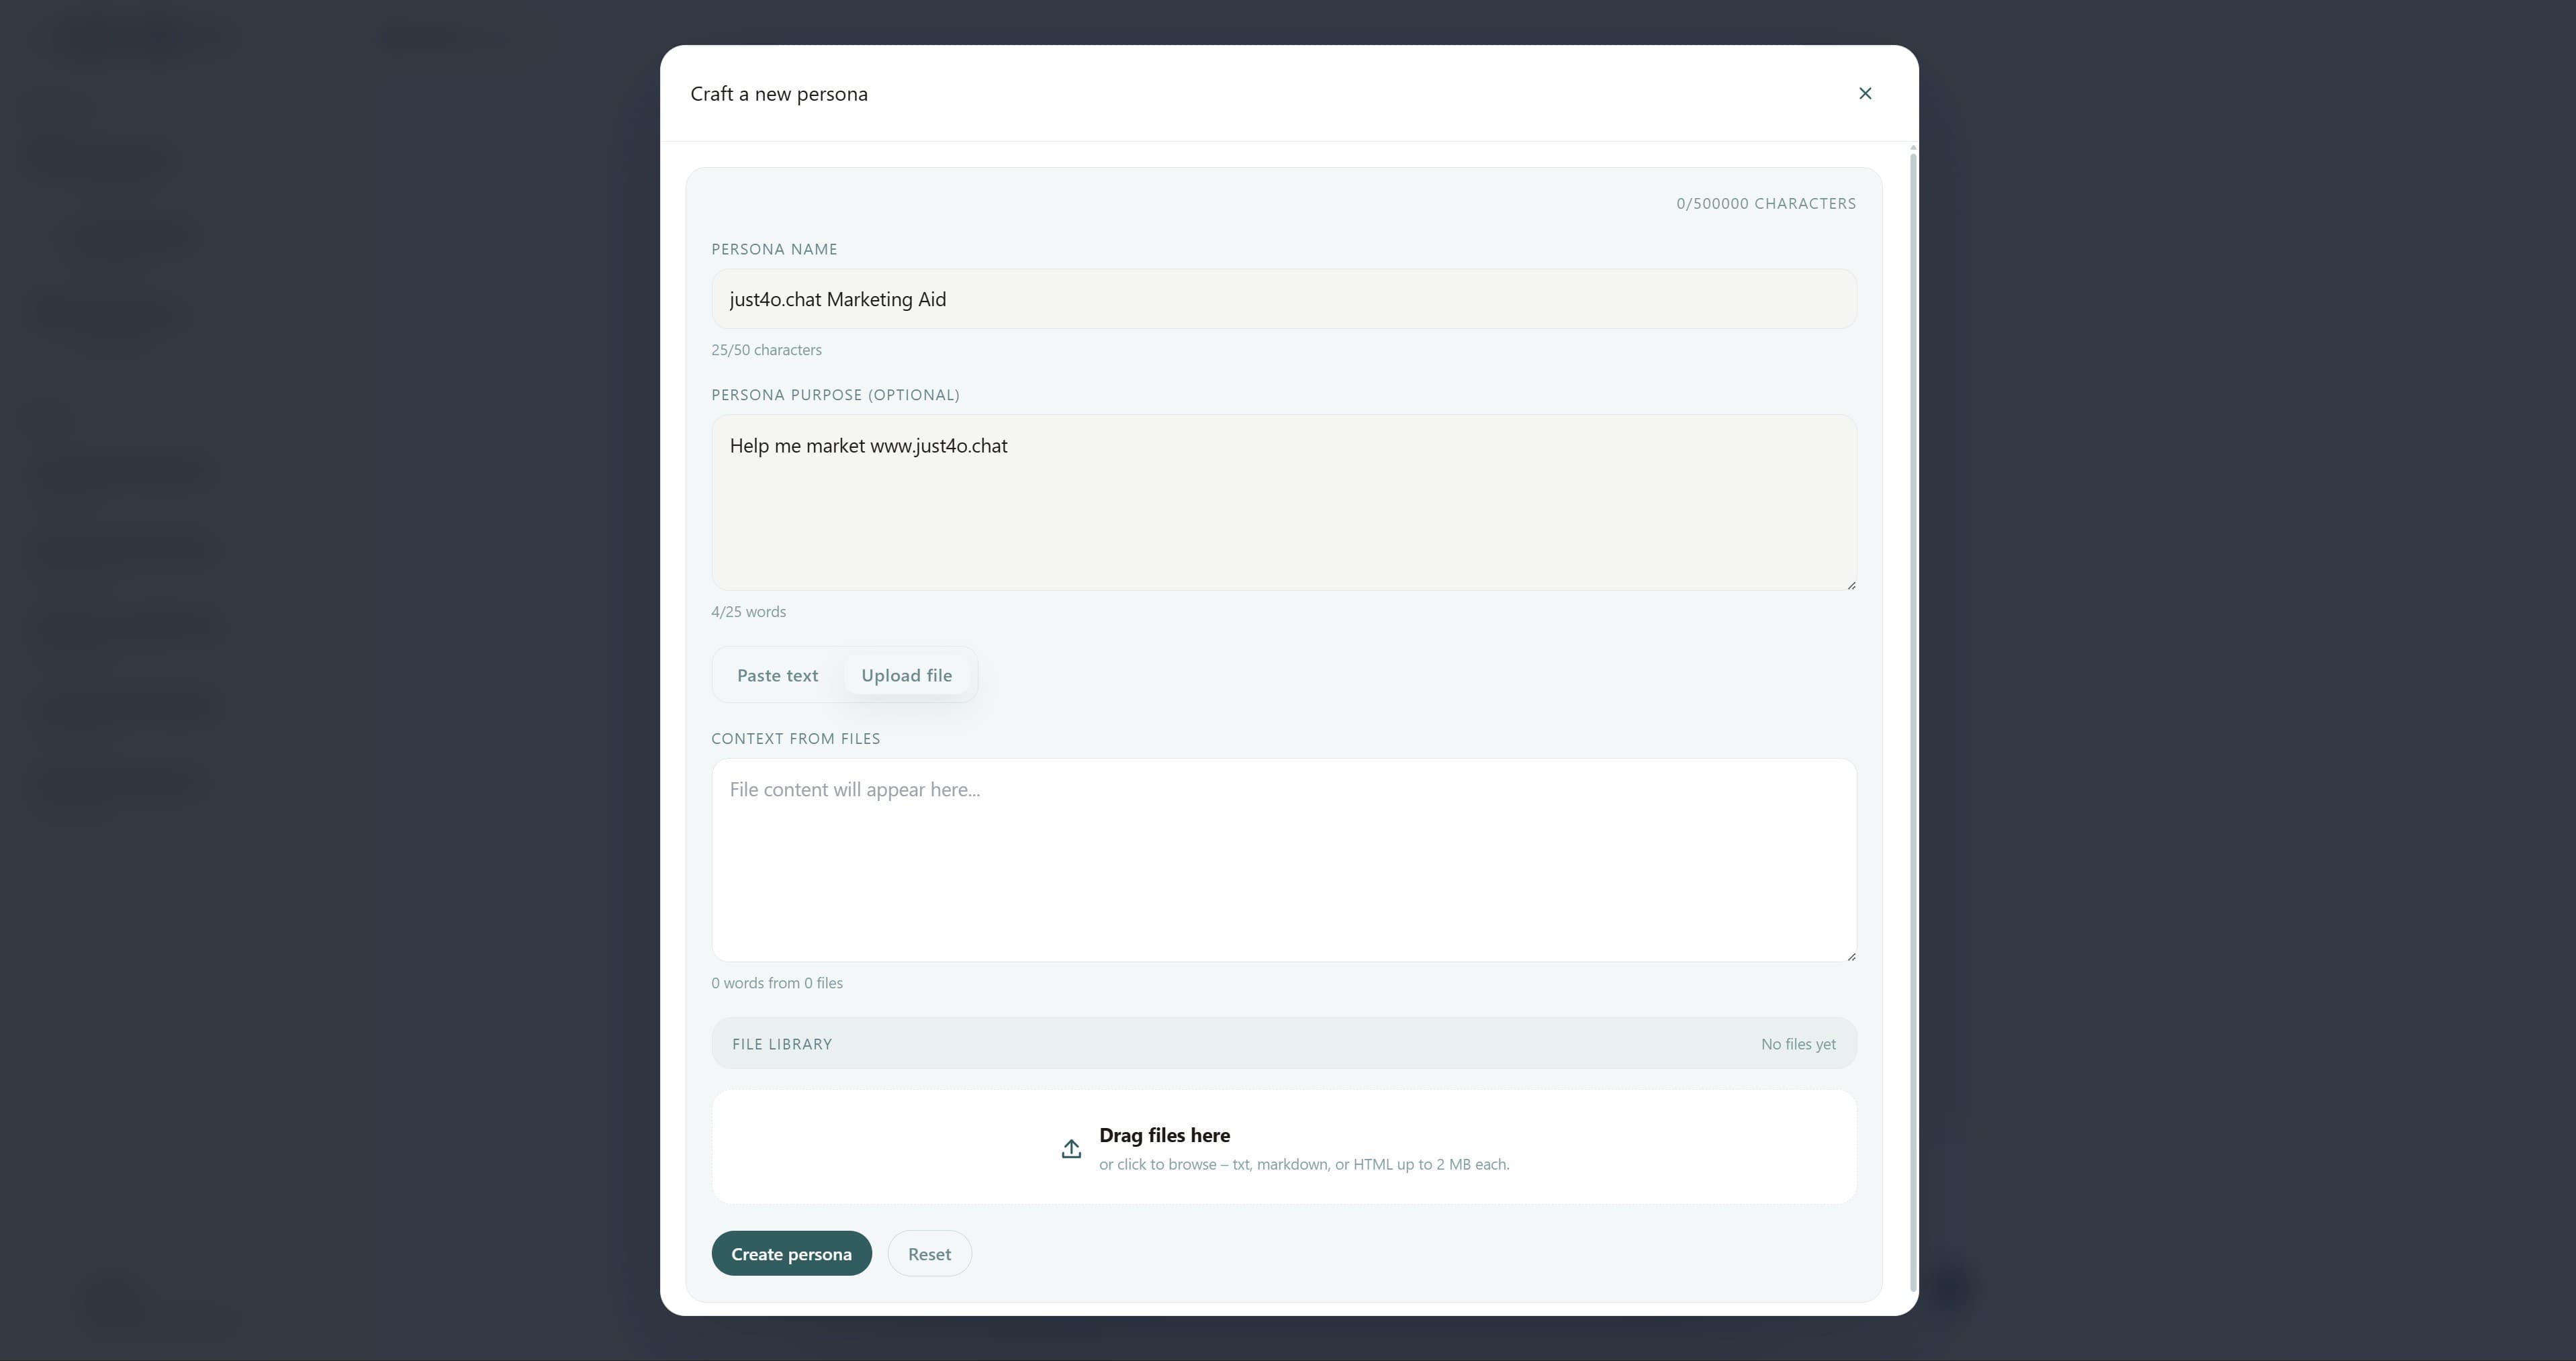Screen dimensions: 2576x1361
Task: Click the Create persona button
Action: coord(791,1253)
